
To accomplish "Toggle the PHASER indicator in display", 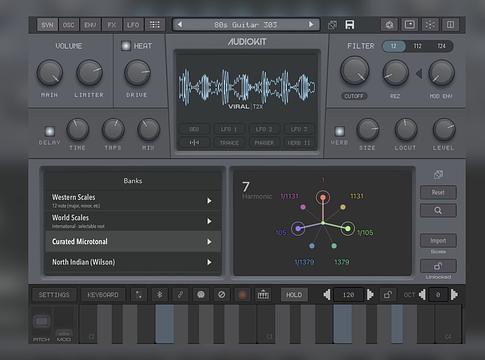I will 264,143.
